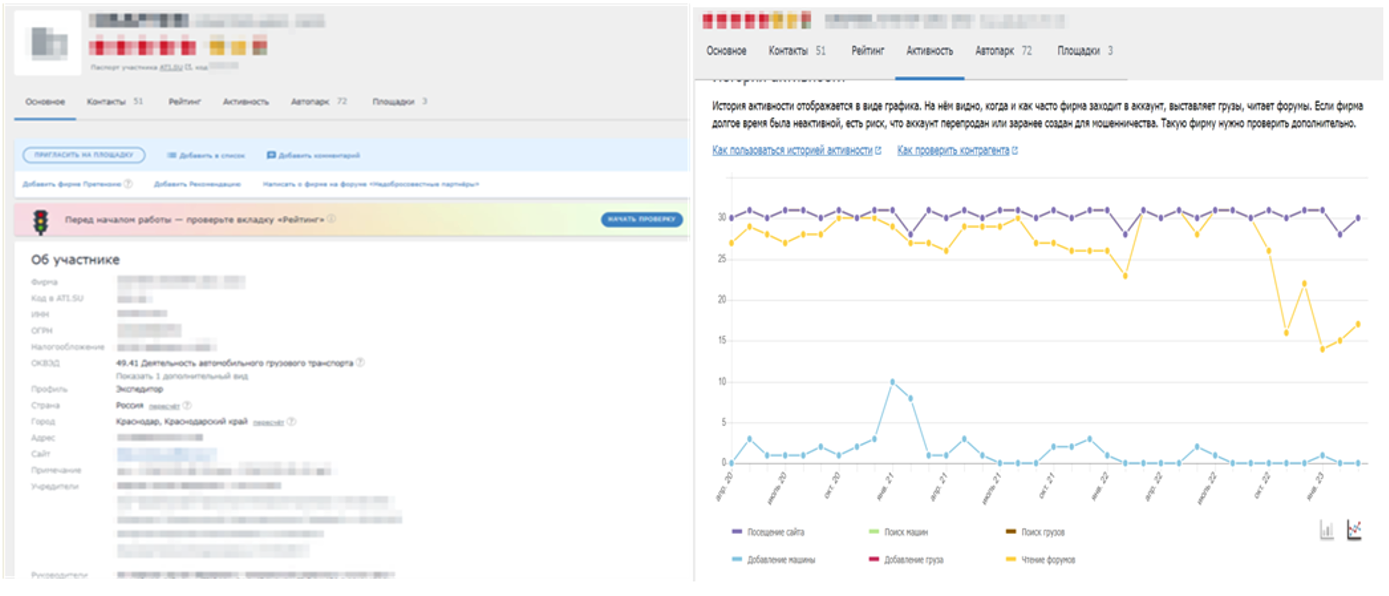Click the list icon beside «Добавить в список»
1389x596 pixels.
172,156
